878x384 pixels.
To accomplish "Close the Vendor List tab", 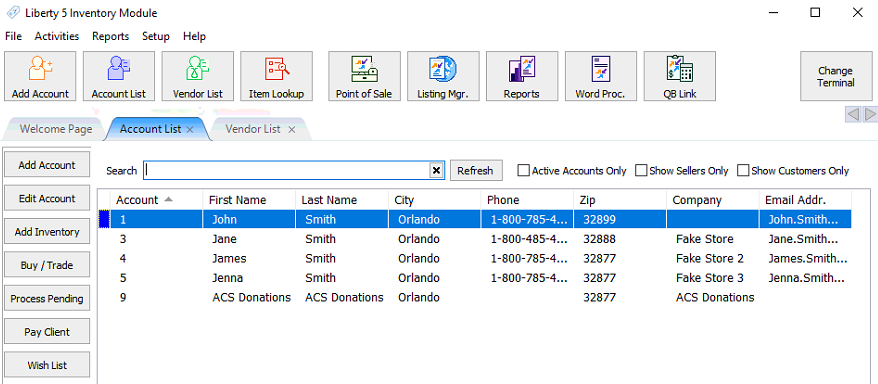I will [x=291, y=129].
